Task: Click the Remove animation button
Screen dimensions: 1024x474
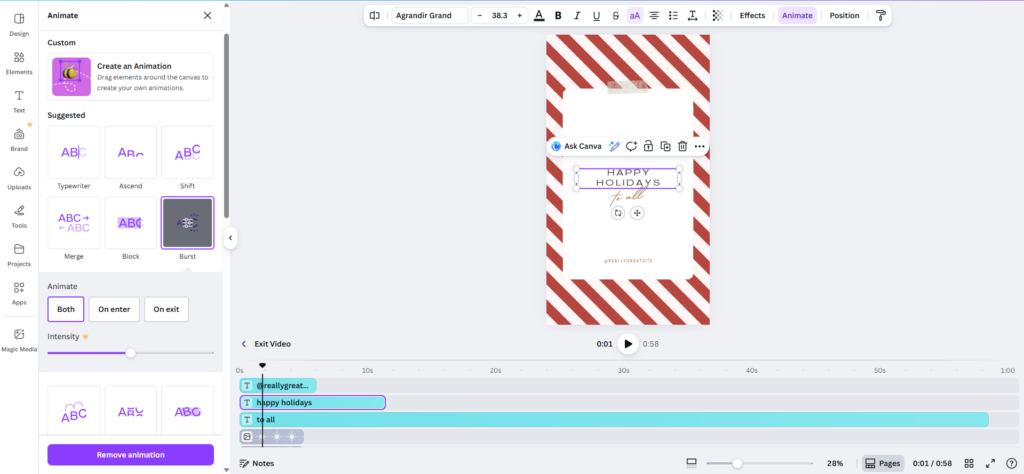Action: click(130, 455)
